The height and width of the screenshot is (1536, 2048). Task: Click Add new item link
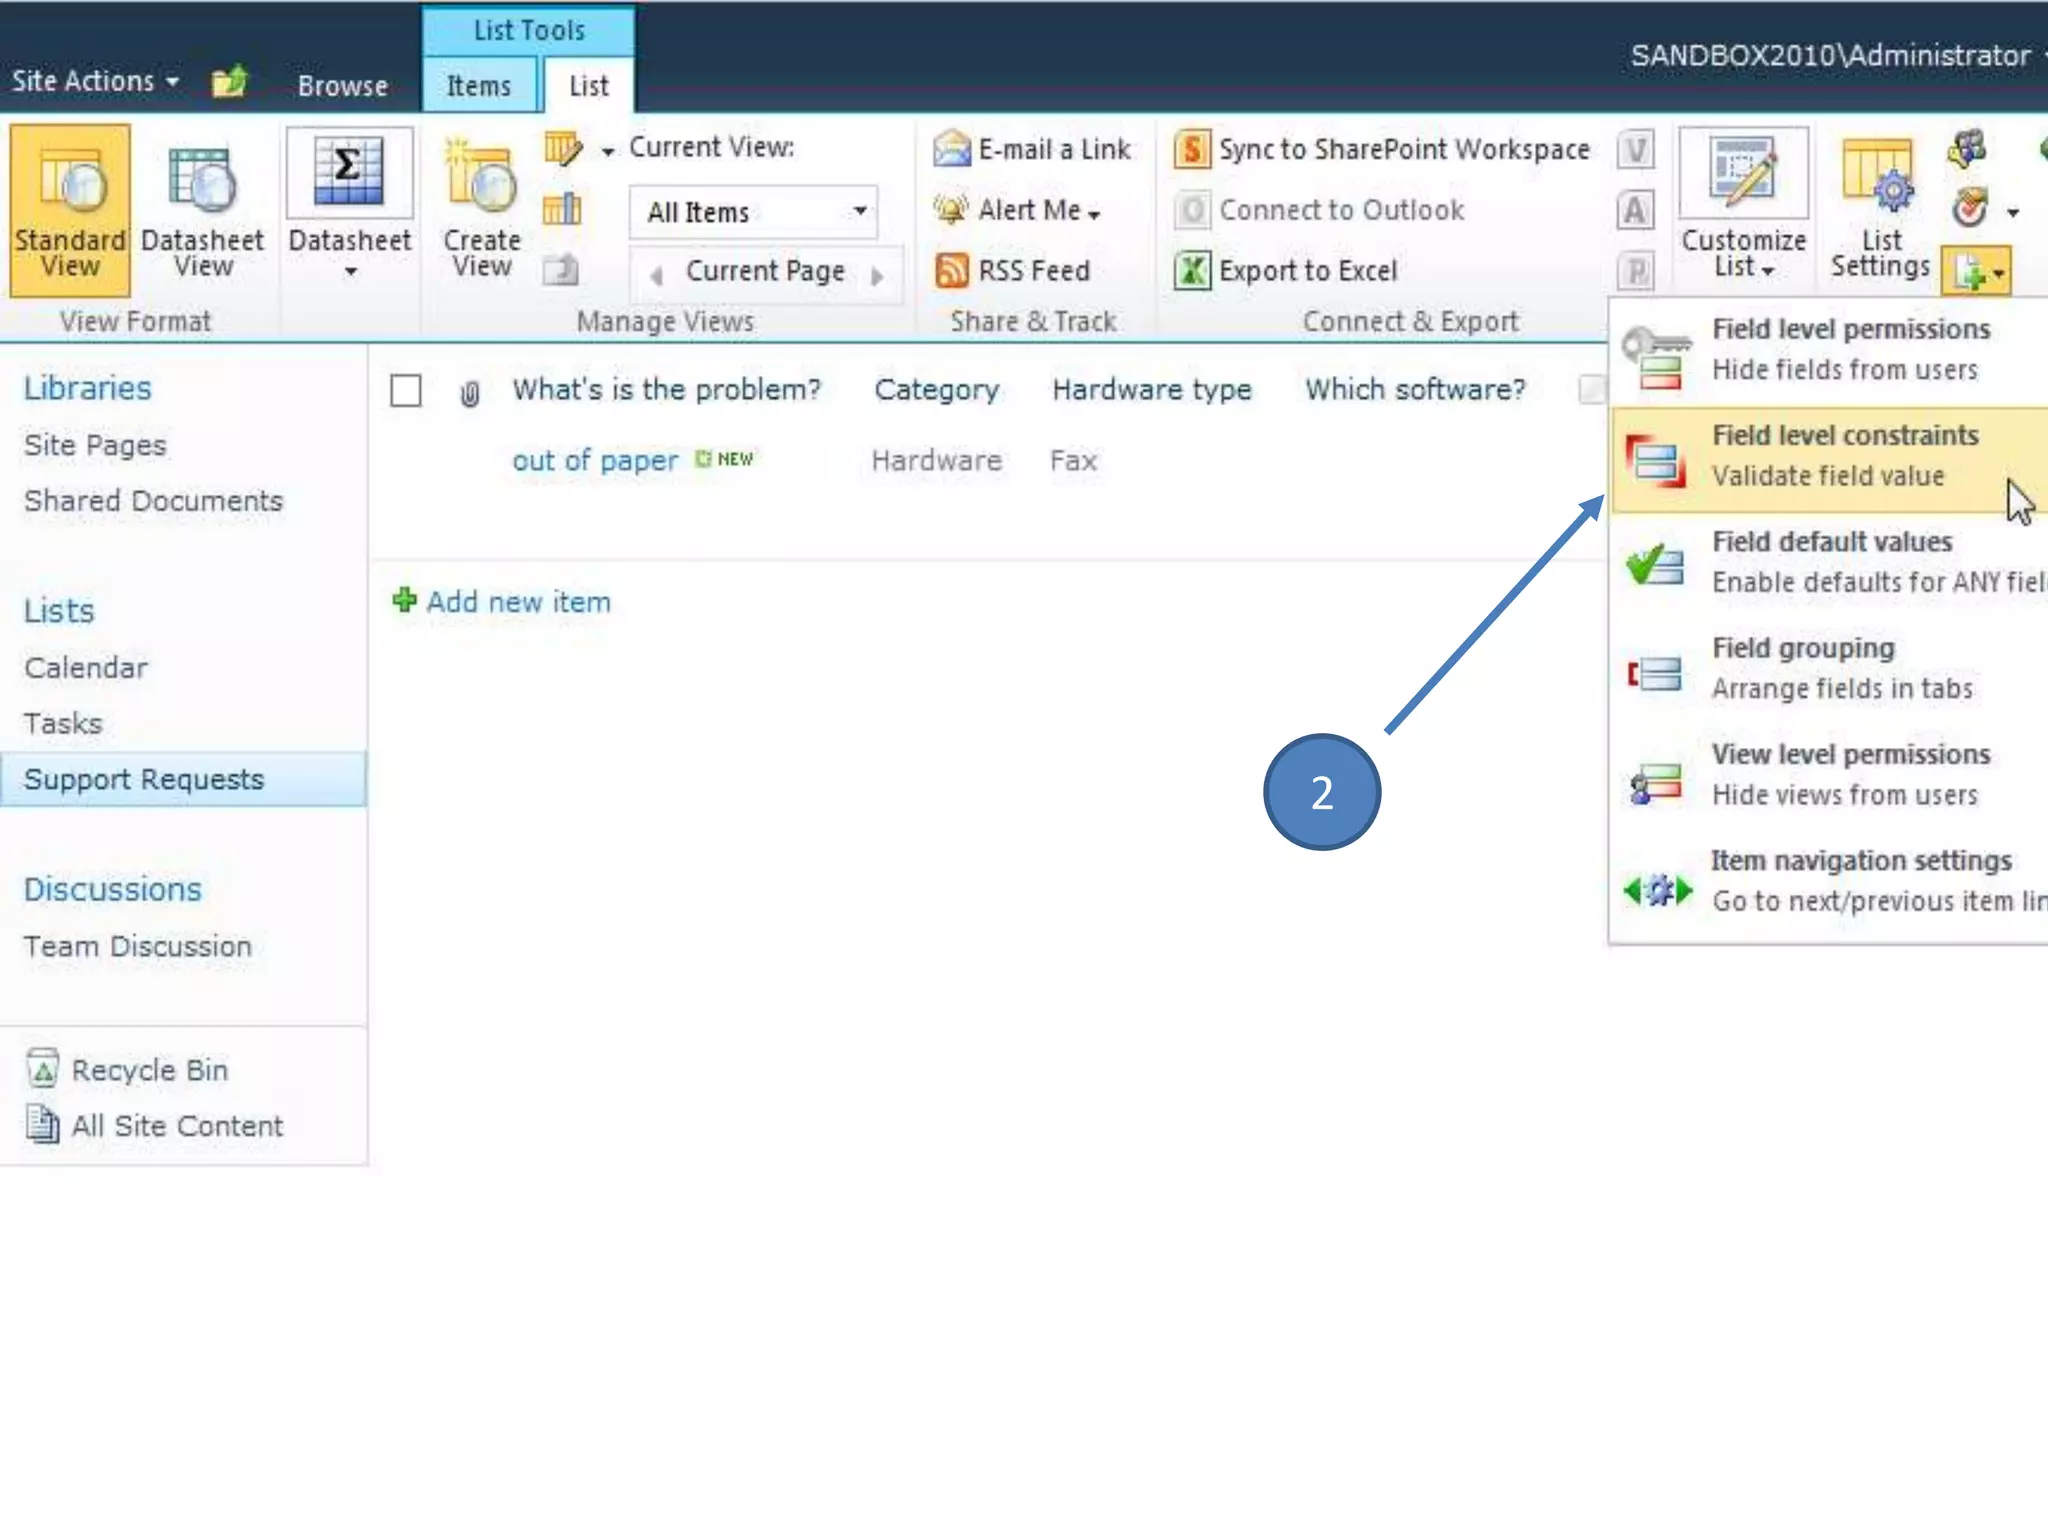point(518,602)
